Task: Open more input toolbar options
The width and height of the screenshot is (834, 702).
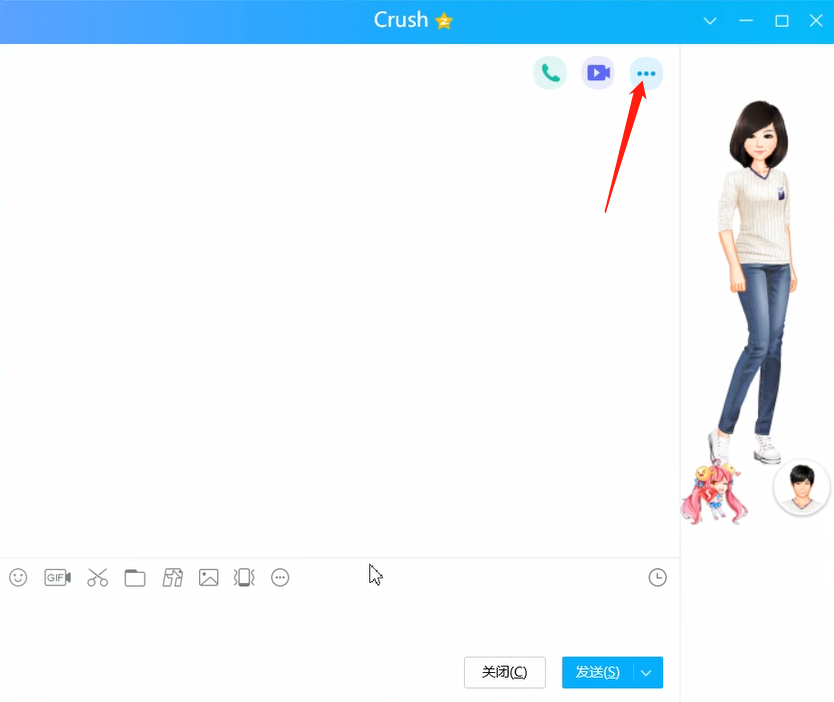Action: [280, 578]
